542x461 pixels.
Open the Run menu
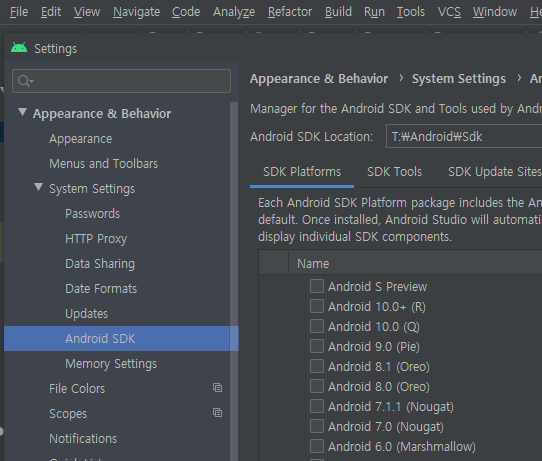(x=374, y=12)
